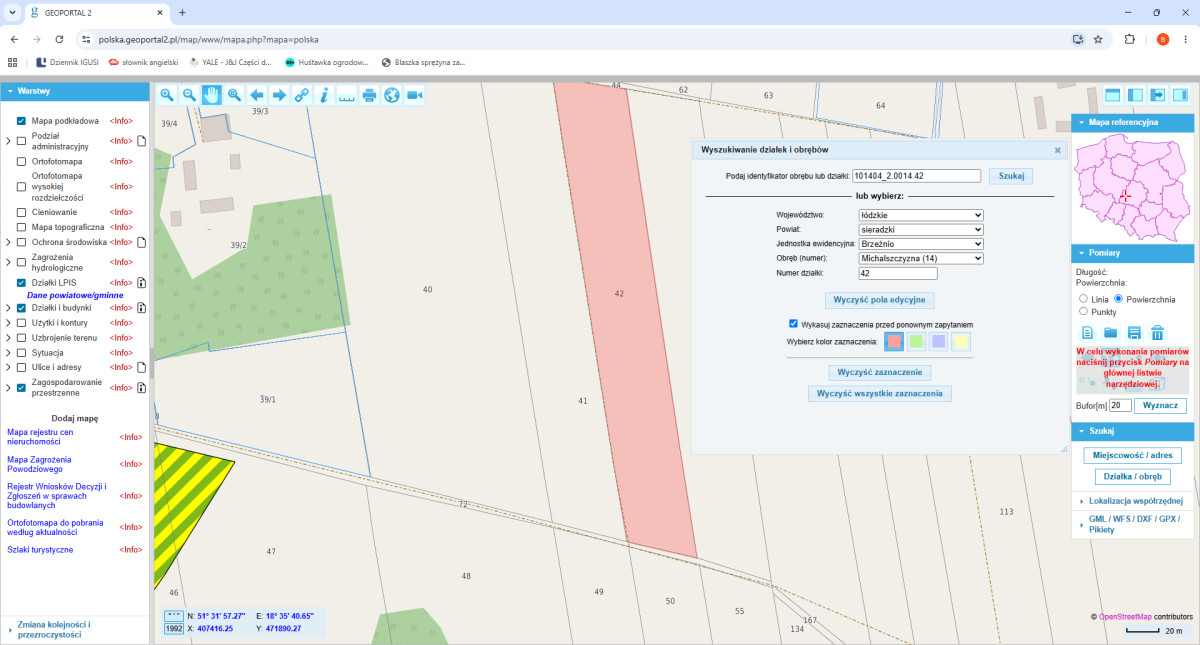Click the trash icon in Pomiary panel
1200x645 pixels.
point(1157,333)
